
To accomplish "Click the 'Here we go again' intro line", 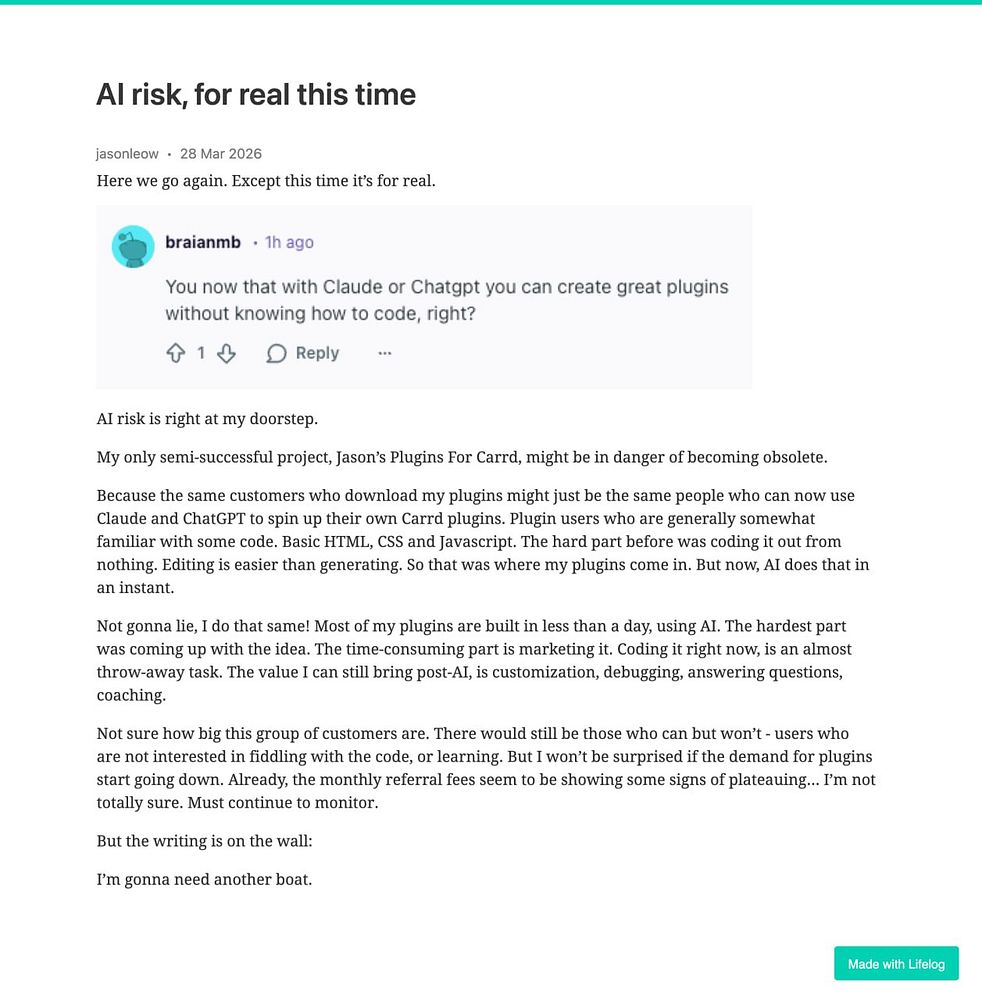I will (x=266, y=181).
